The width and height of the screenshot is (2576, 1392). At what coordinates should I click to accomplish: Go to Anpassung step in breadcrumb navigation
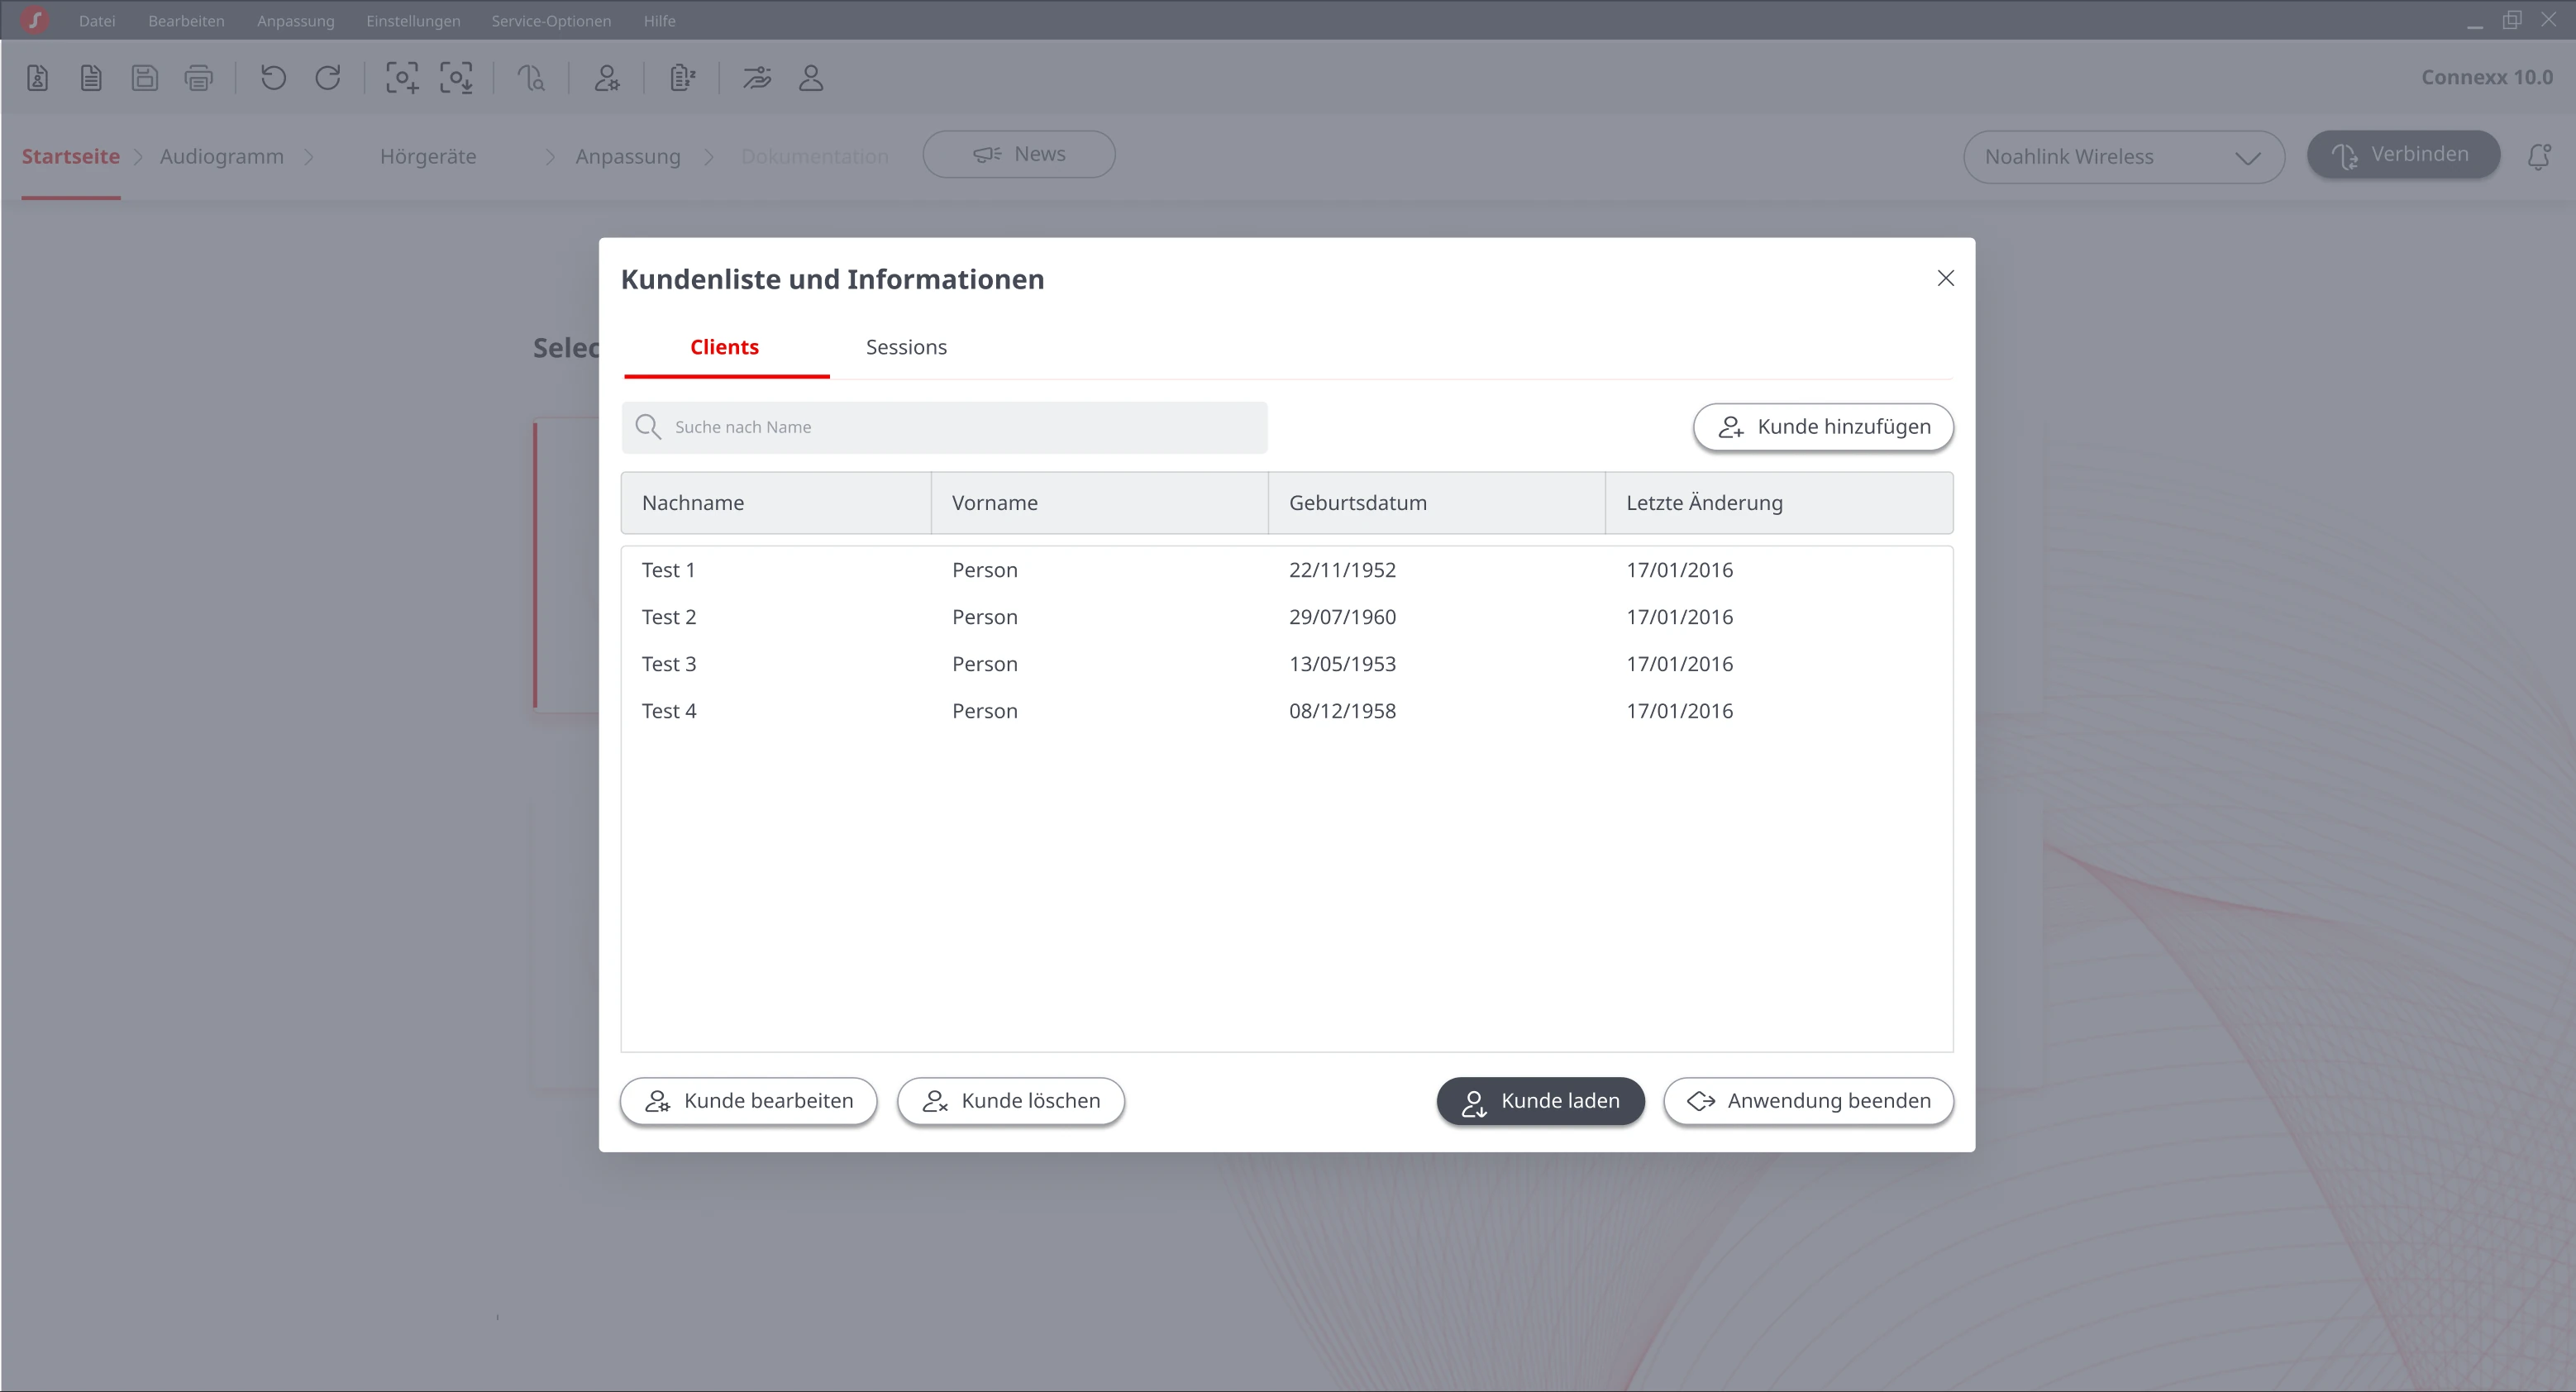pyautogui.click(x=628, y=156)
